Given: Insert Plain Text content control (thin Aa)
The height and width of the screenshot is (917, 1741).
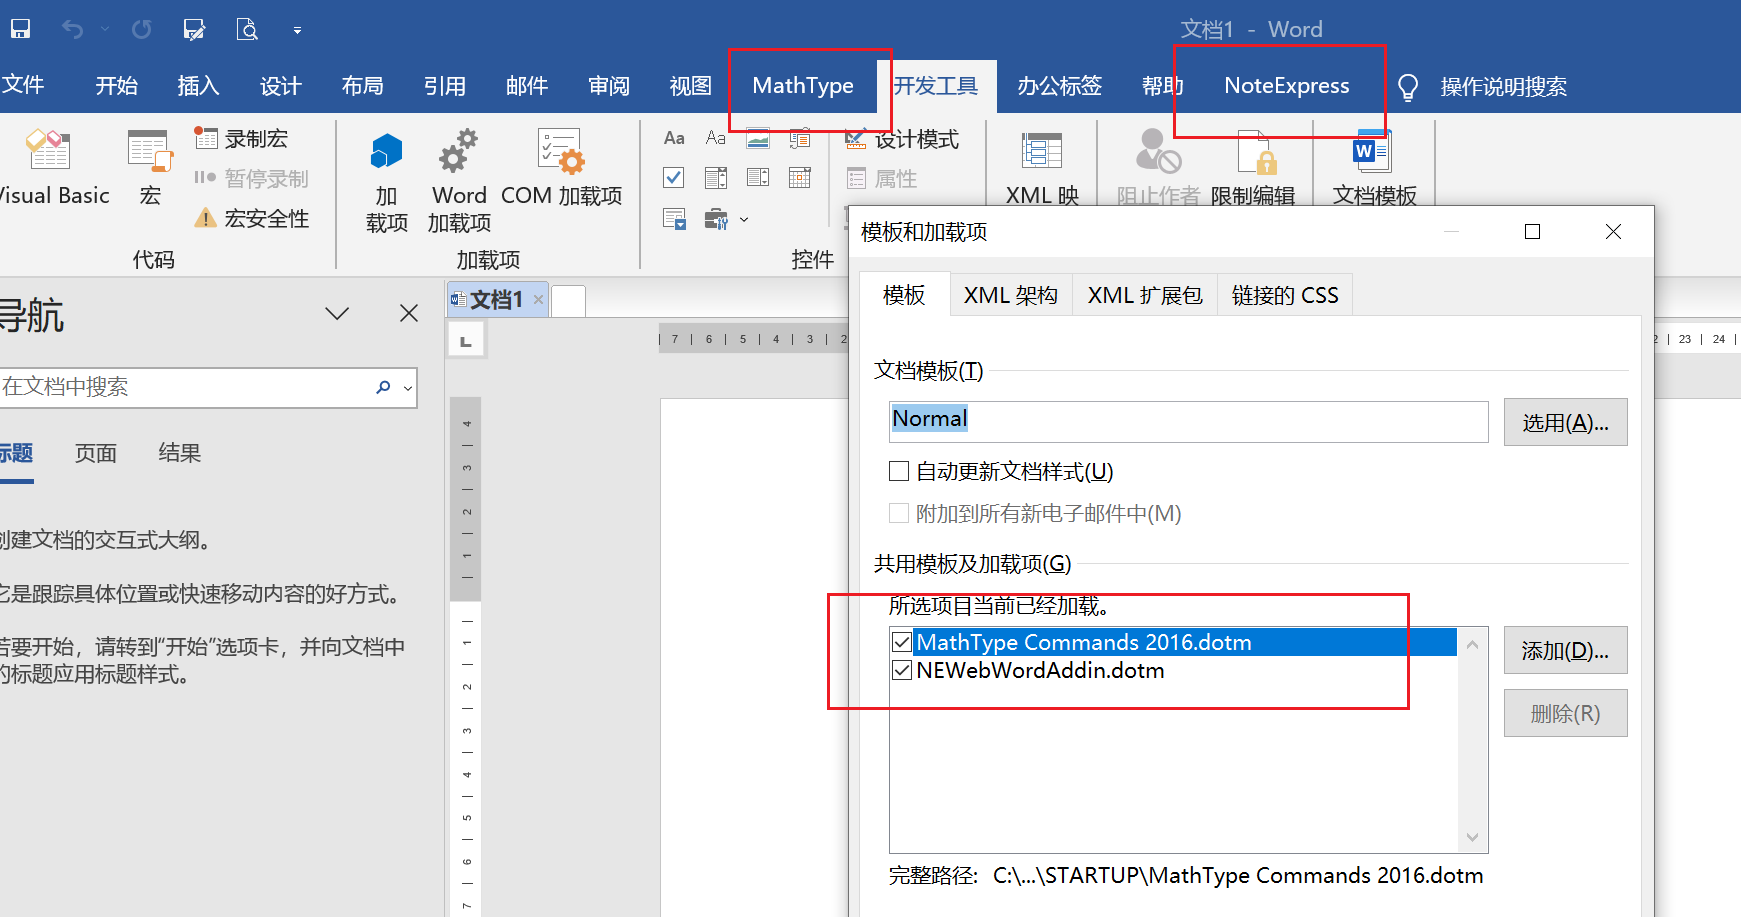Looking at the screenshot, I should click(716, 138).
